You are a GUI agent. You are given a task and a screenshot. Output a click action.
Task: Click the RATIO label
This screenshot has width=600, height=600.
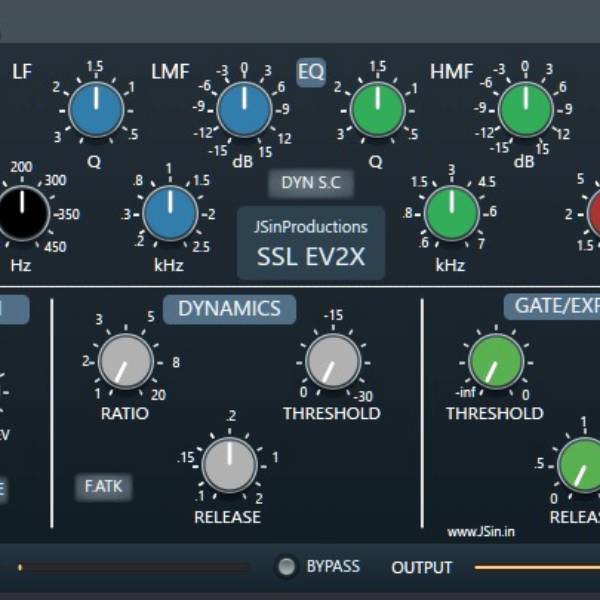tap(125, 414)
